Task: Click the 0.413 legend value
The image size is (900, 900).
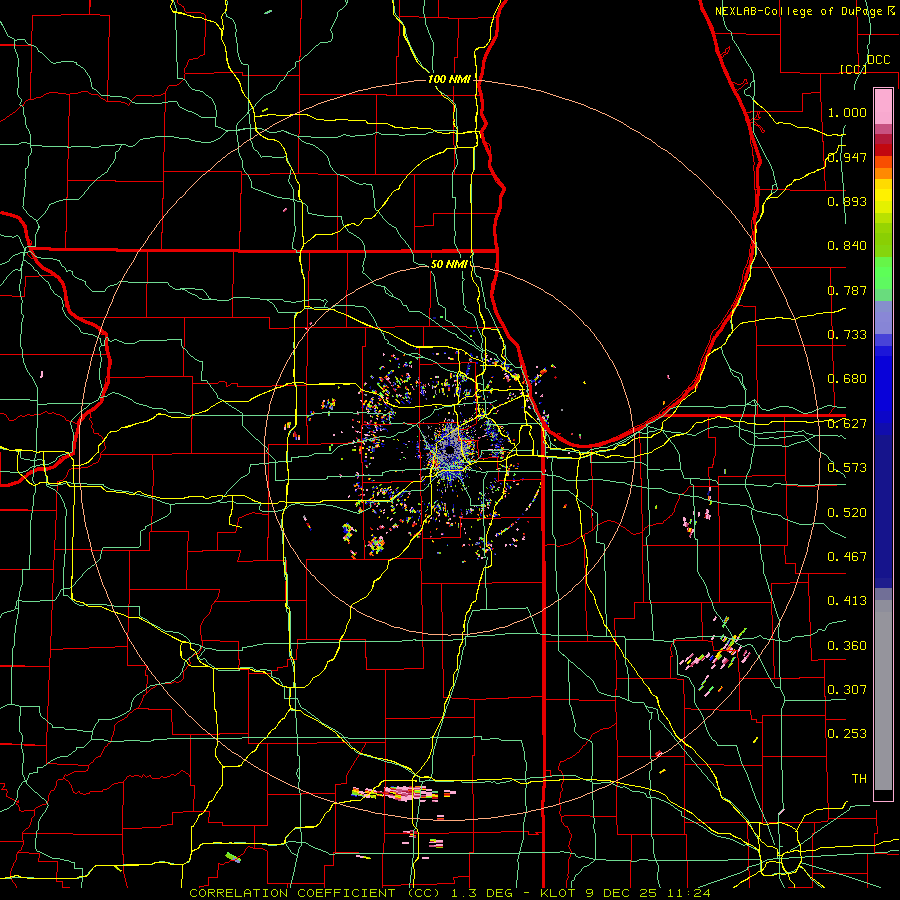Action: point(847,601)
